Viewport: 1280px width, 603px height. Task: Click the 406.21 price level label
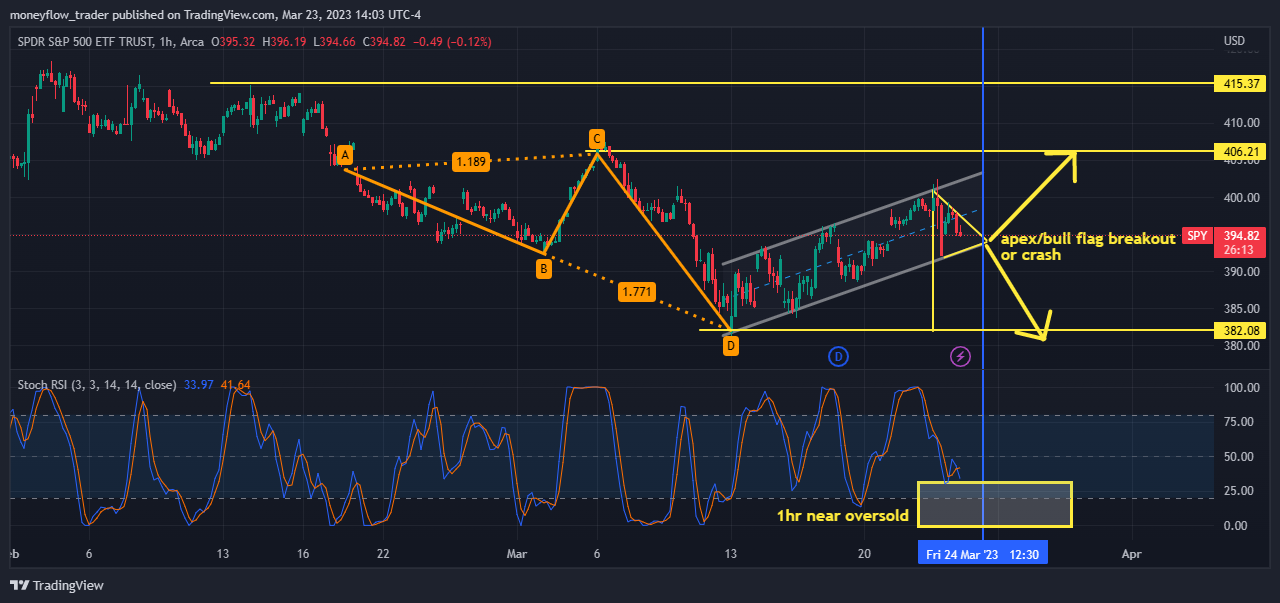1238,152
